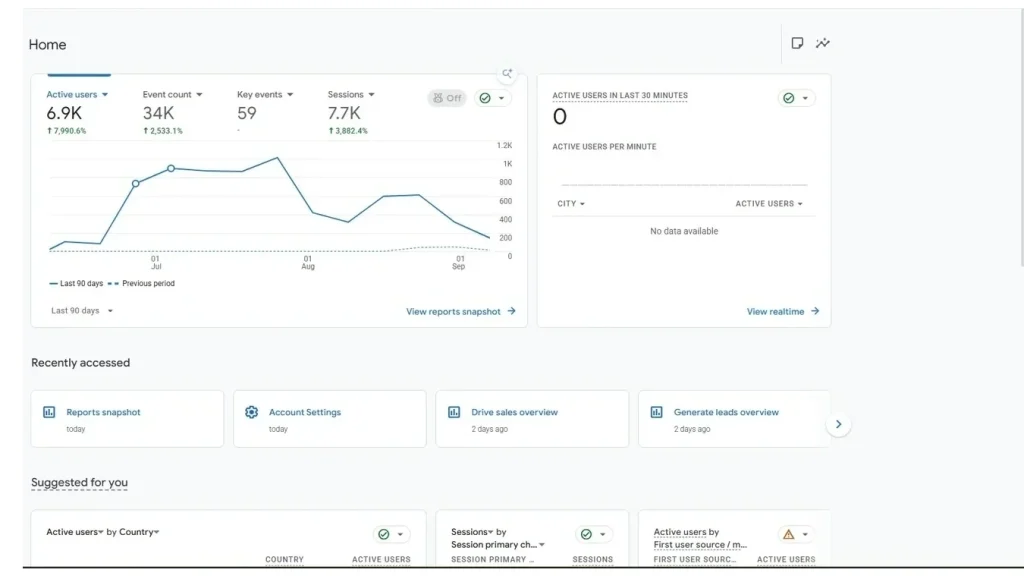Open the Reports snapshot recent card

point(127,419)
